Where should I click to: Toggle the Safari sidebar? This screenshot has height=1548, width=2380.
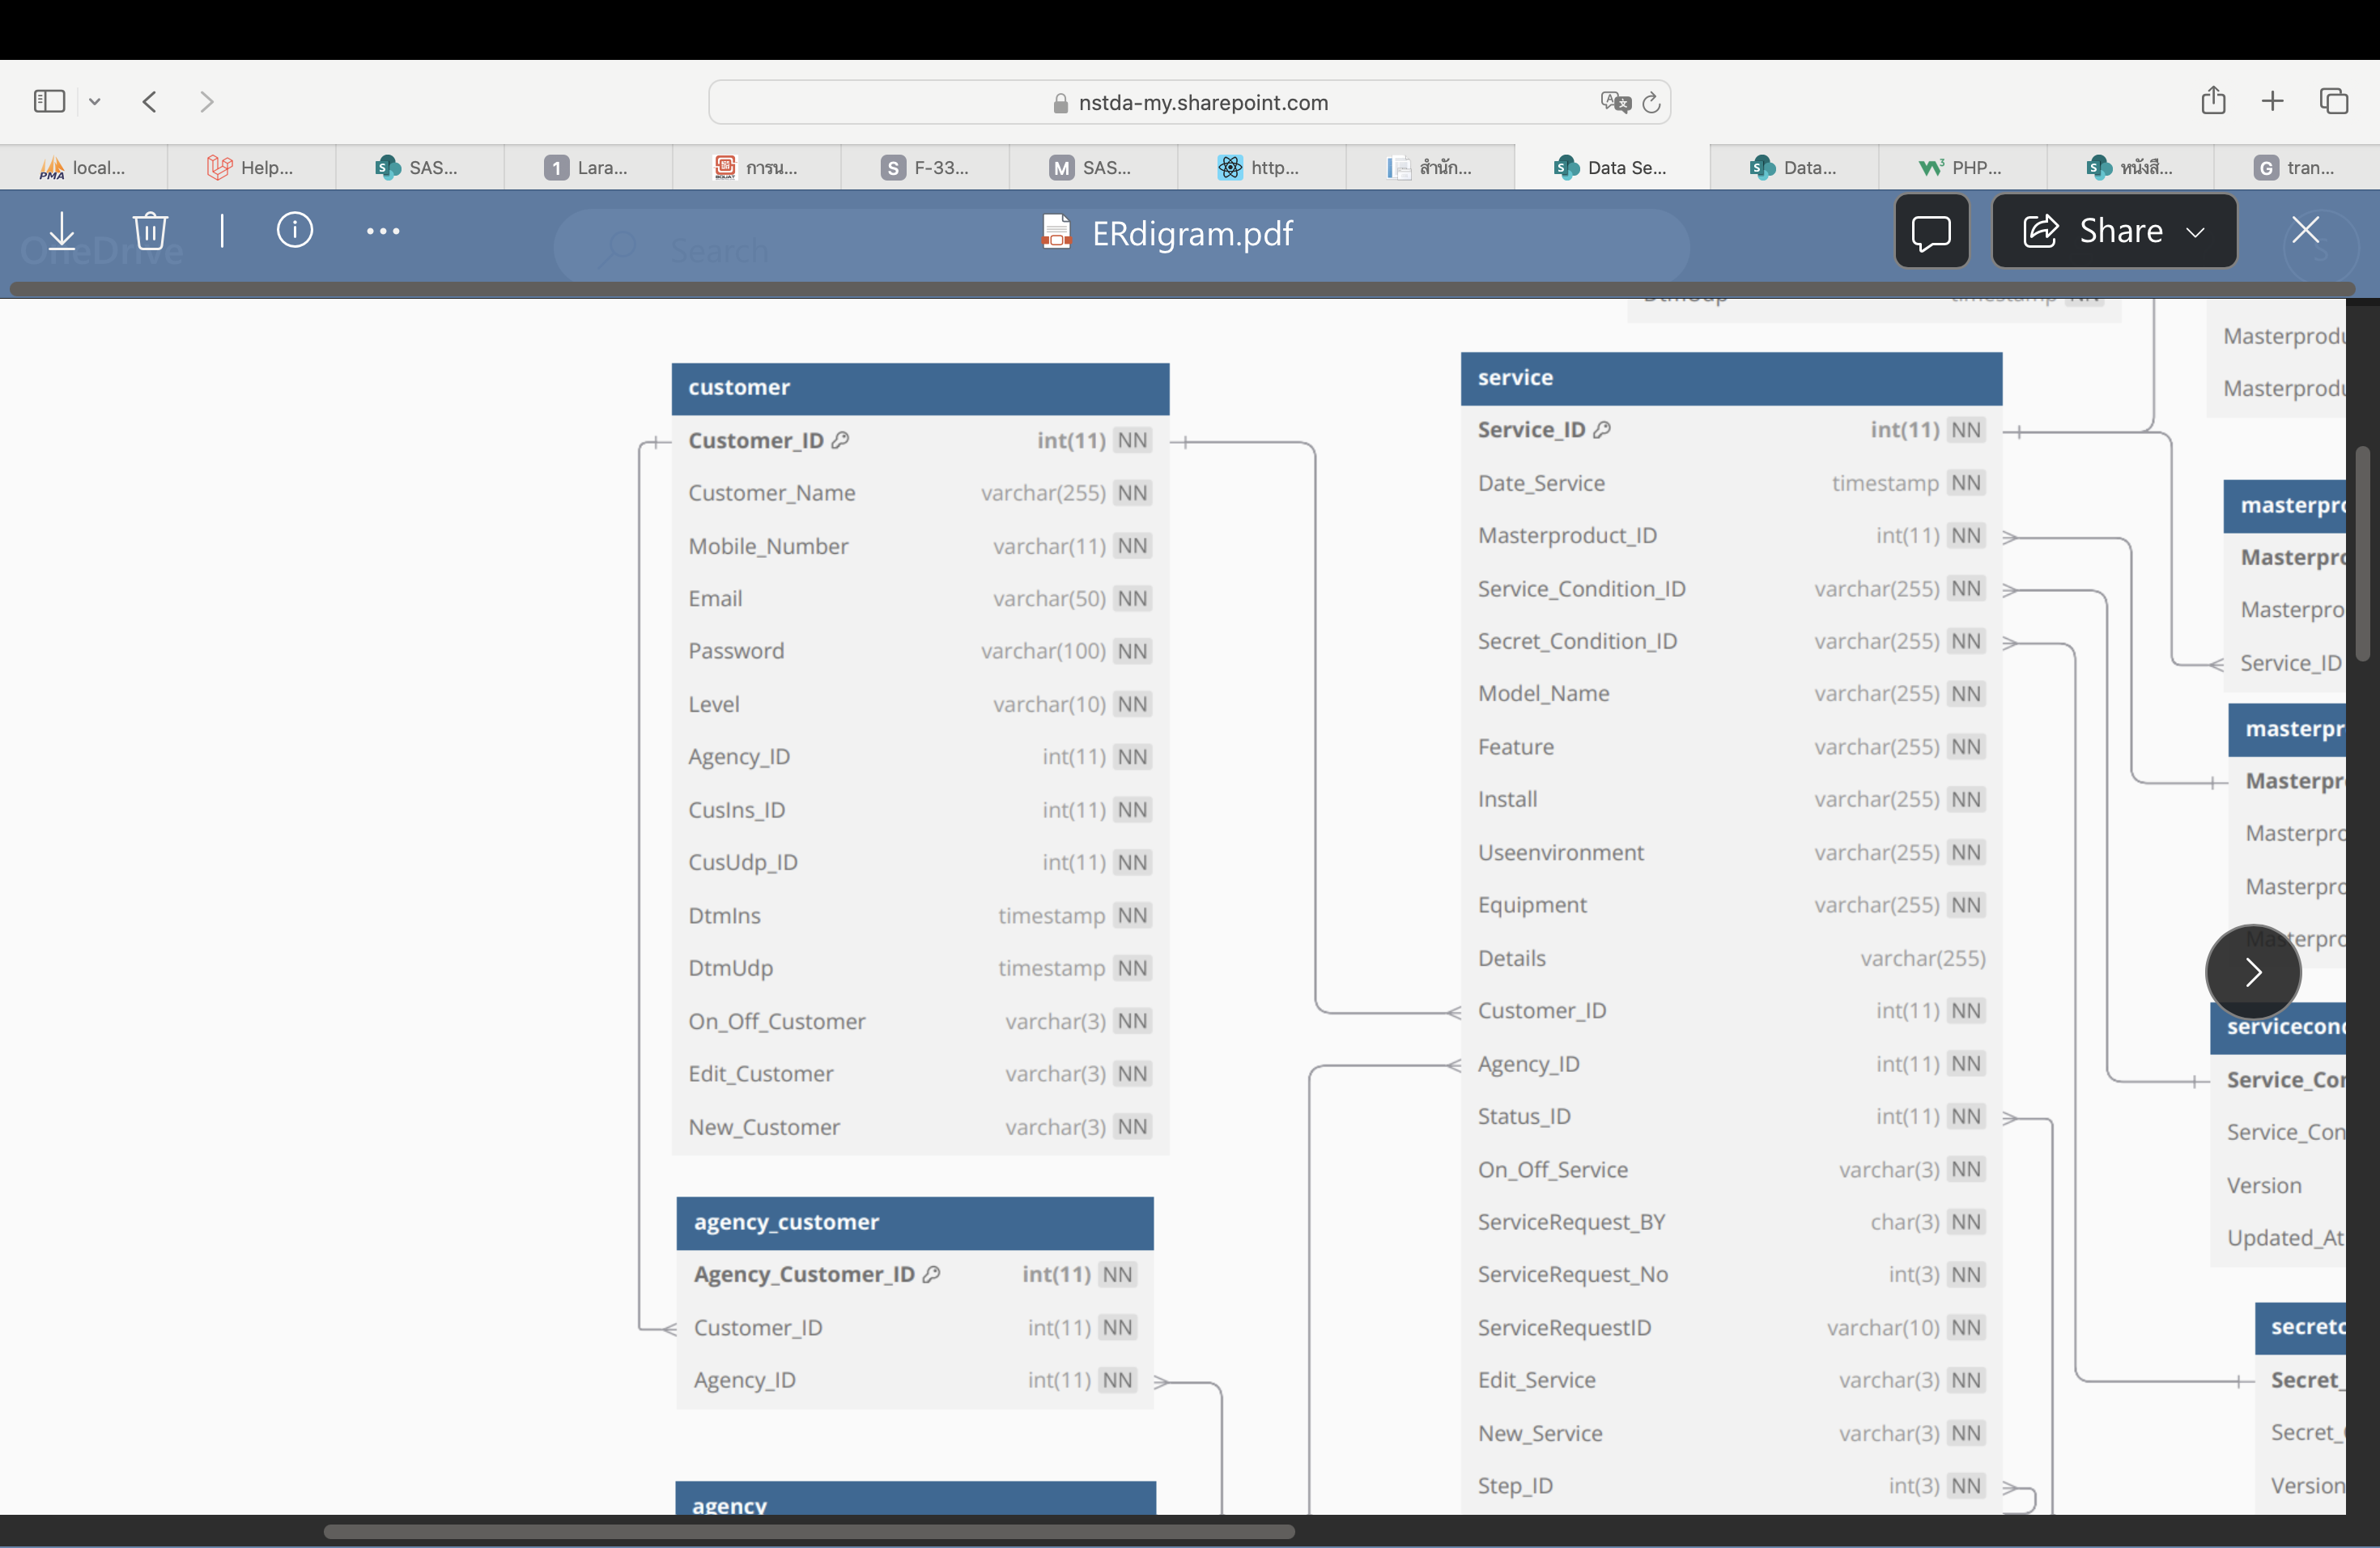click(x=49, y=101)
